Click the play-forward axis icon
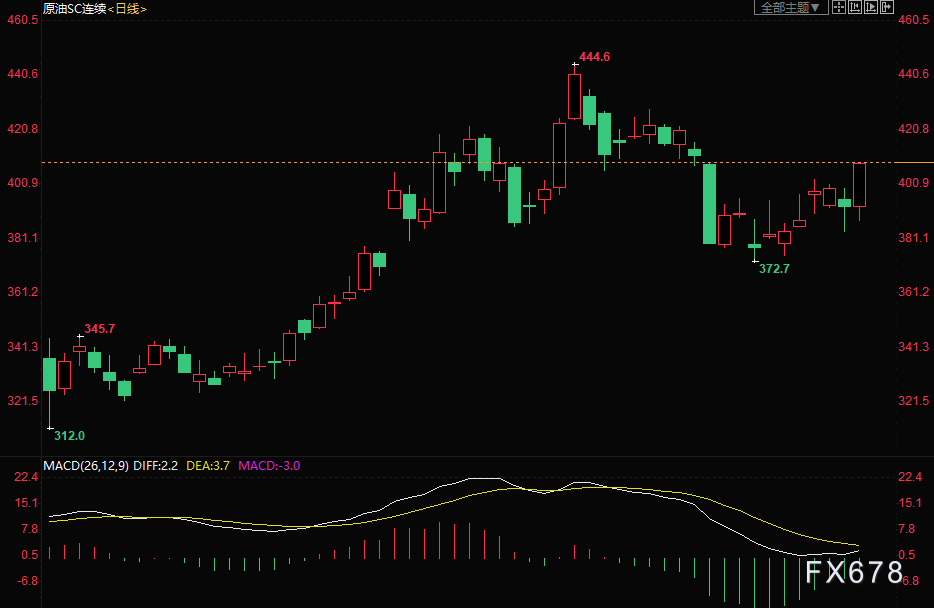Image resolution: width=934 pixels, height=608 pixels. 871,7
